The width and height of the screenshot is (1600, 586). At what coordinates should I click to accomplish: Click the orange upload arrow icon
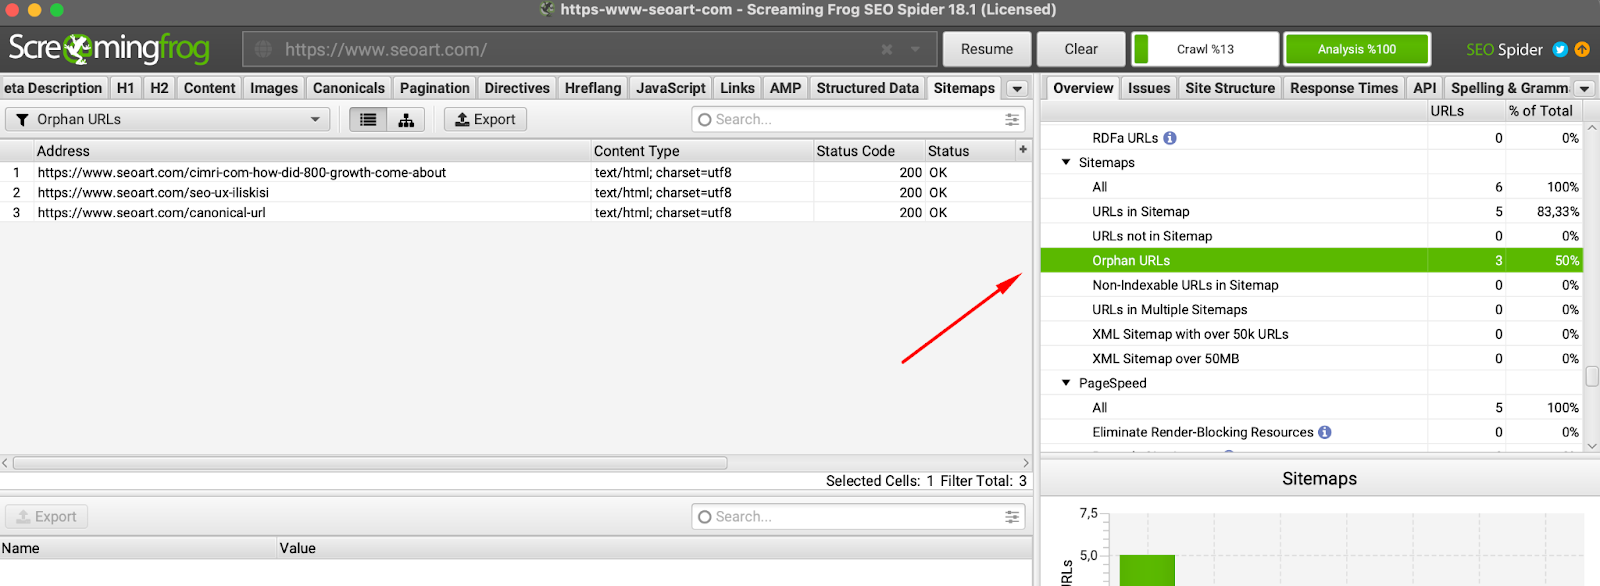1582,49
